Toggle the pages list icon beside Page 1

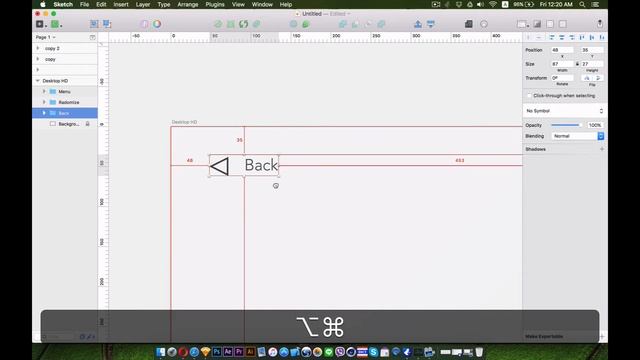pos(92,37)
